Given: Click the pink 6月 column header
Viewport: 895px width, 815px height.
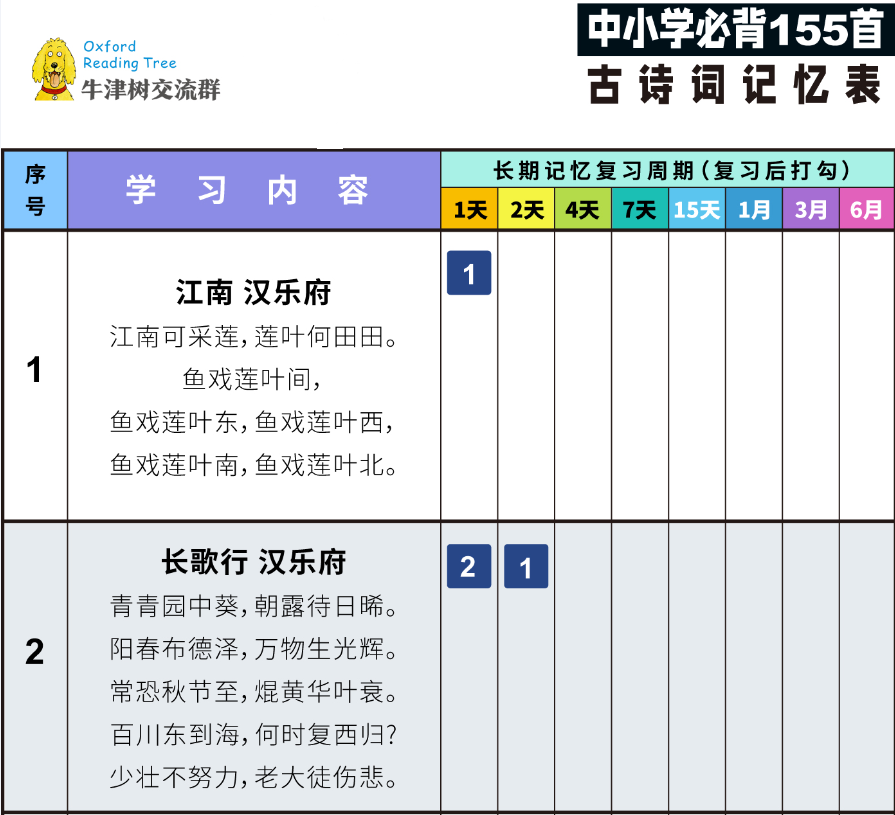Looking at the screenshot, I should (x=866, y=210).
